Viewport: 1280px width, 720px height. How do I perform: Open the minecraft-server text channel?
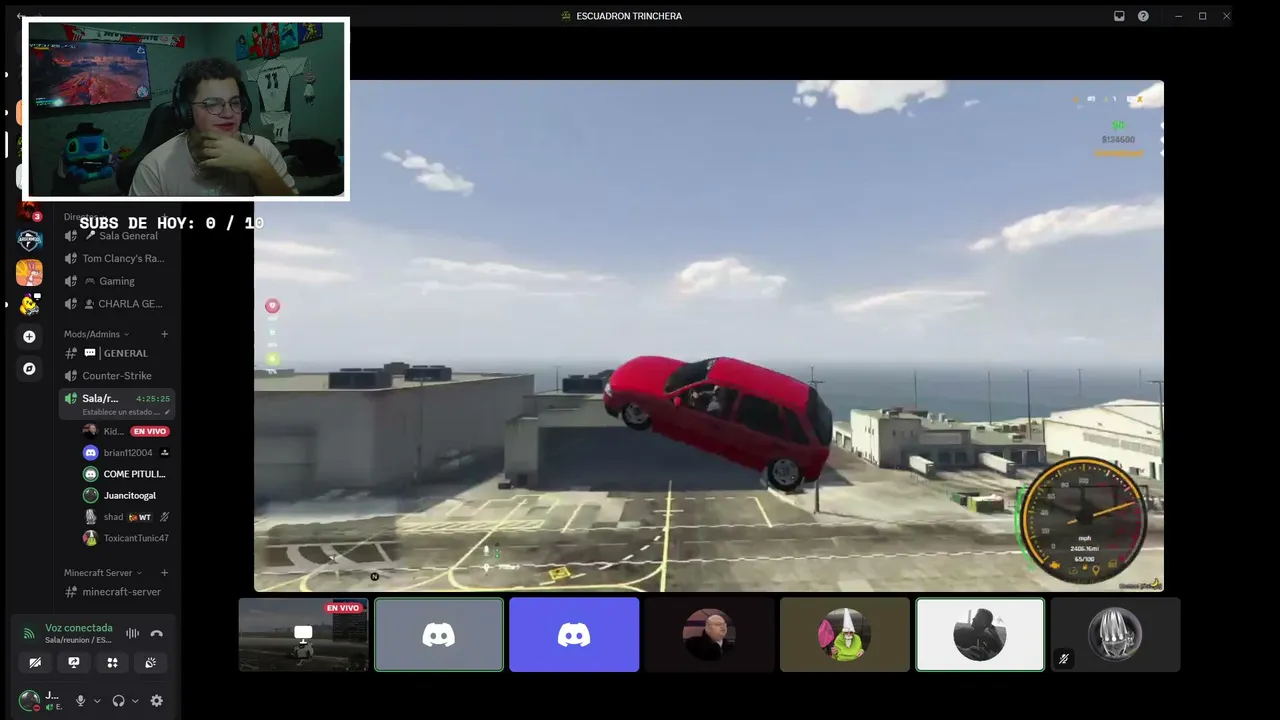117,592
